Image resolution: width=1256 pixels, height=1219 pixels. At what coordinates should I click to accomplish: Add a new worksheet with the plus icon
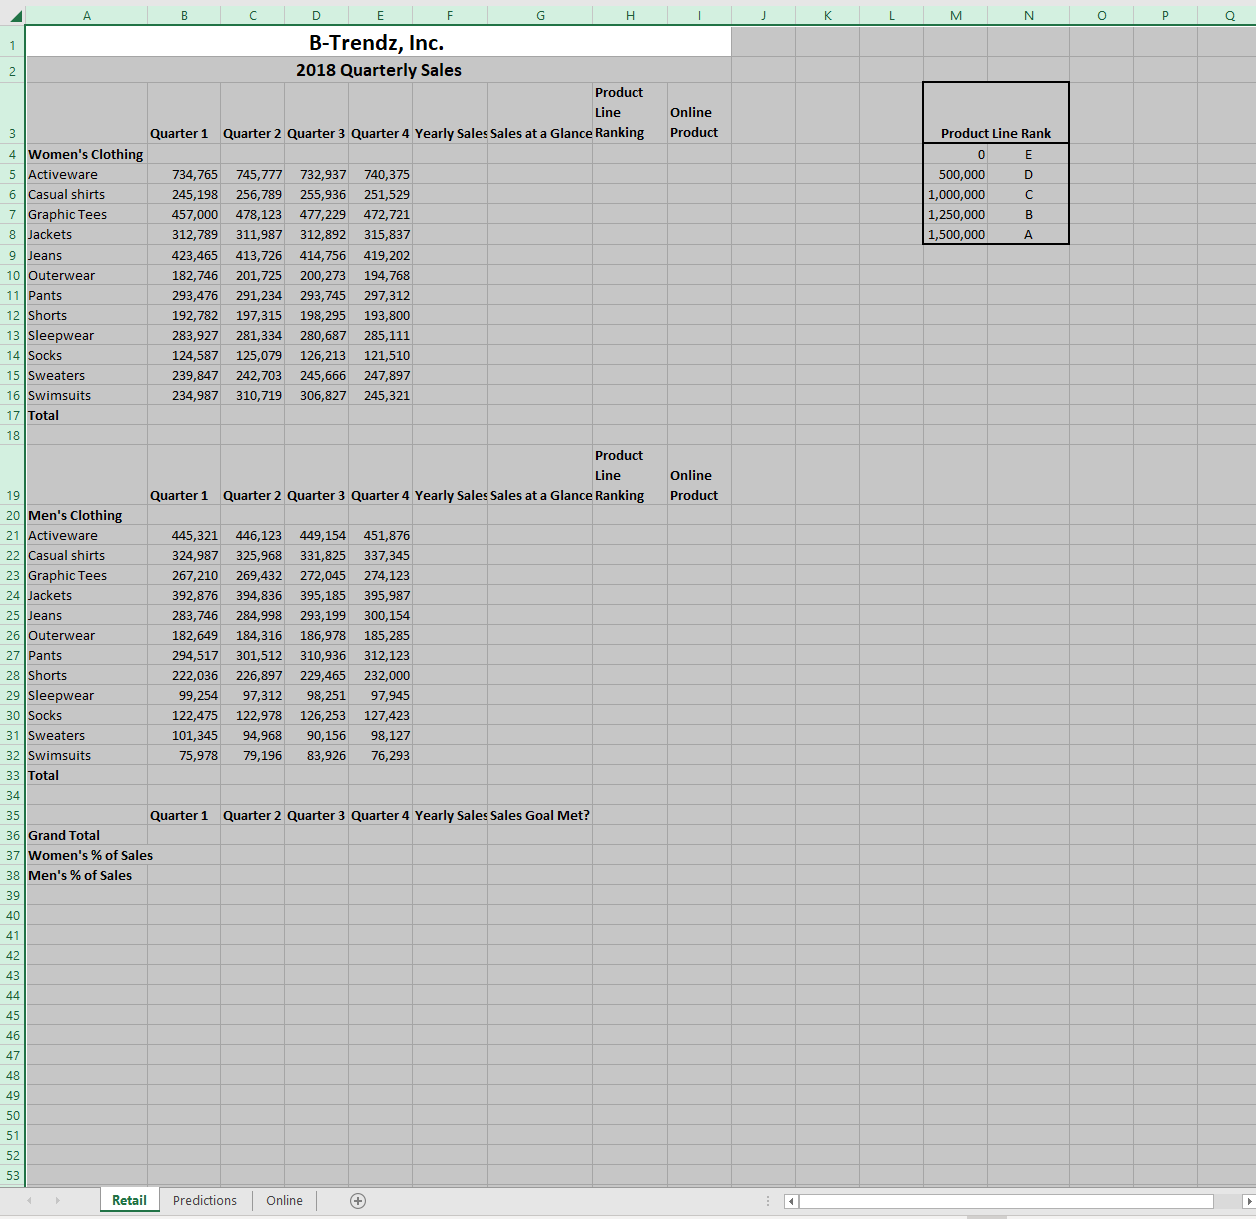tap(357, 1200)
